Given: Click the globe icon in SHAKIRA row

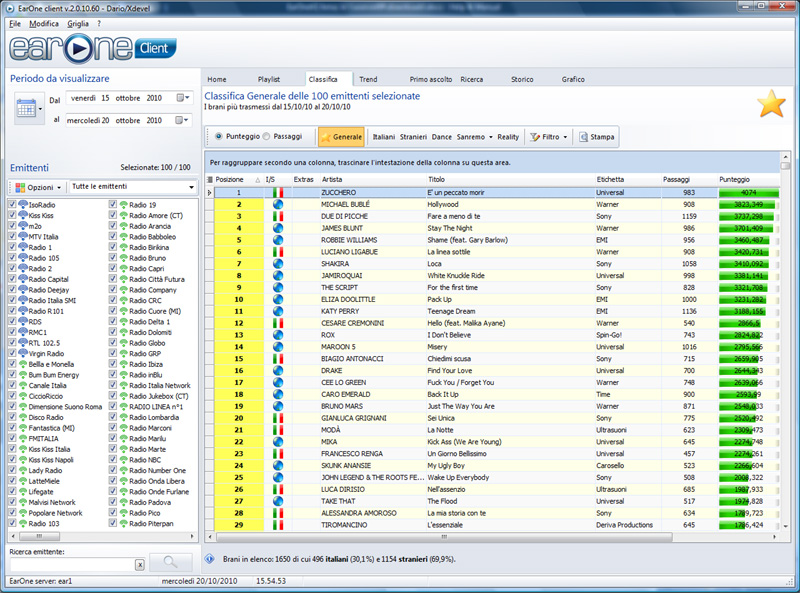Looking at the screenshot, I should 278,264.
